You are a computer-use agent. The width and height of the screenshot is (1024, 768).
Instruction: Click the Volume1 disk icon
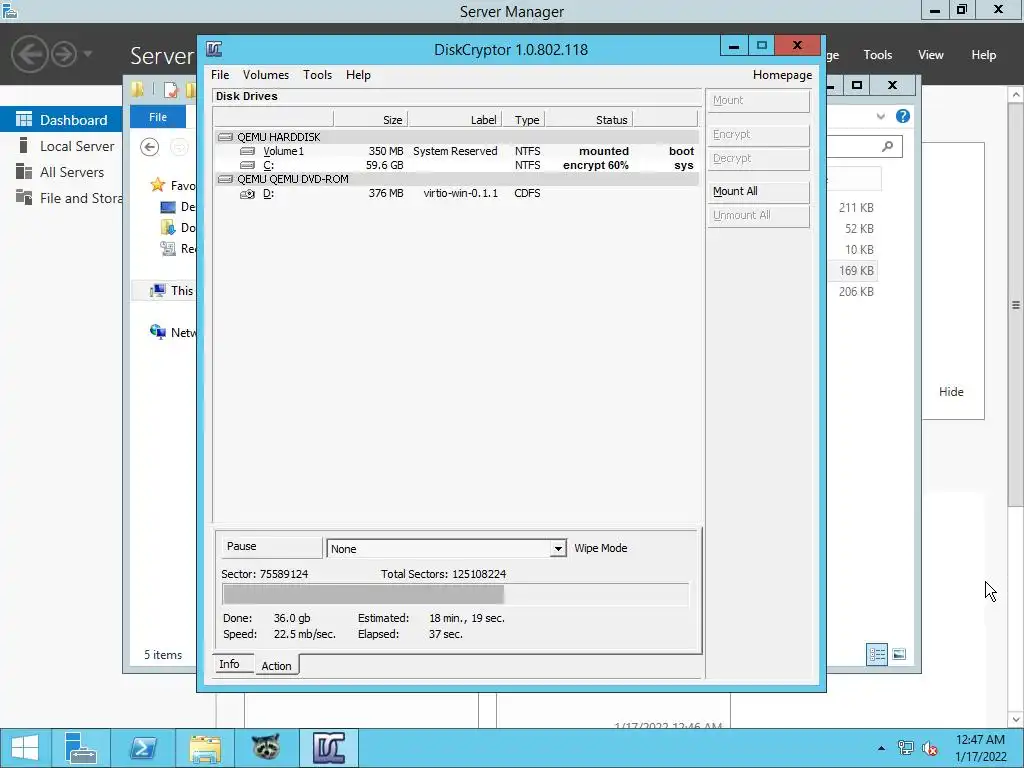click(248, 151)
